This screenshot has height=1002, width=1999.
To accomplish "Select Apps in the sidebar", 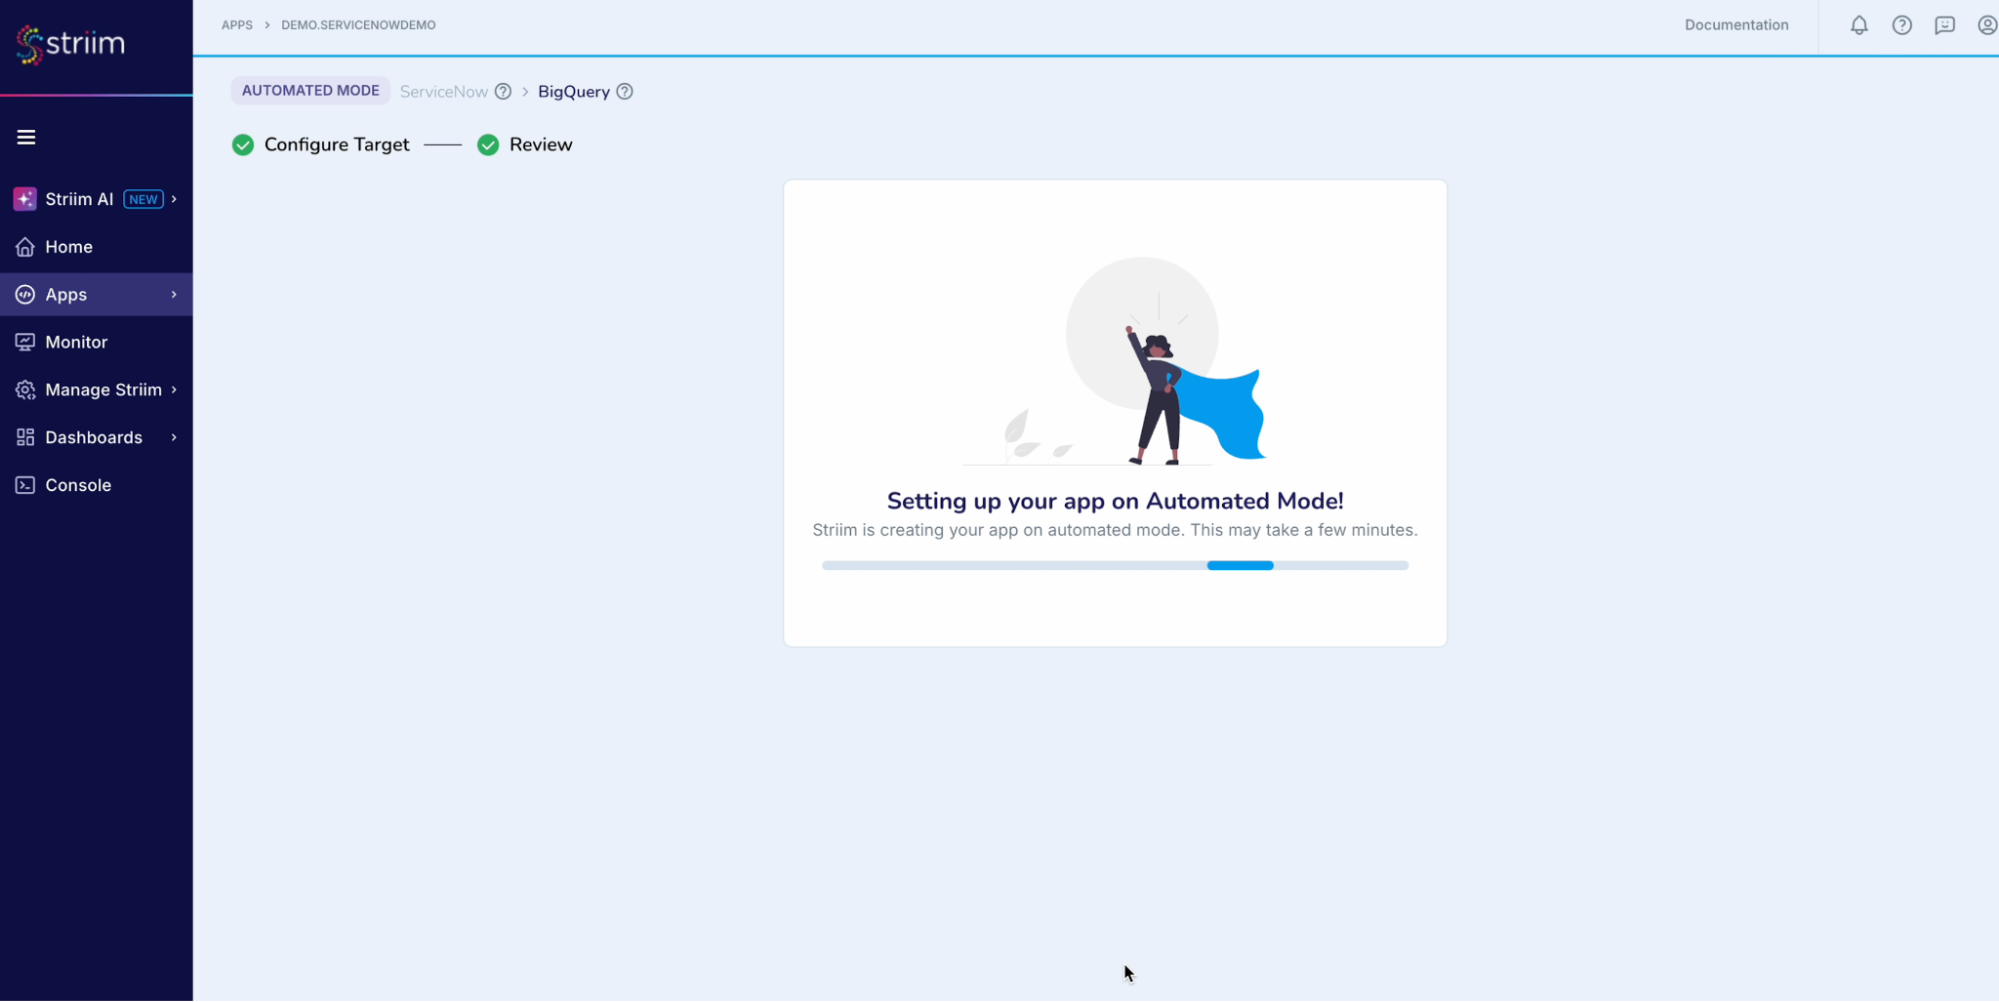I will click(96, 294).
